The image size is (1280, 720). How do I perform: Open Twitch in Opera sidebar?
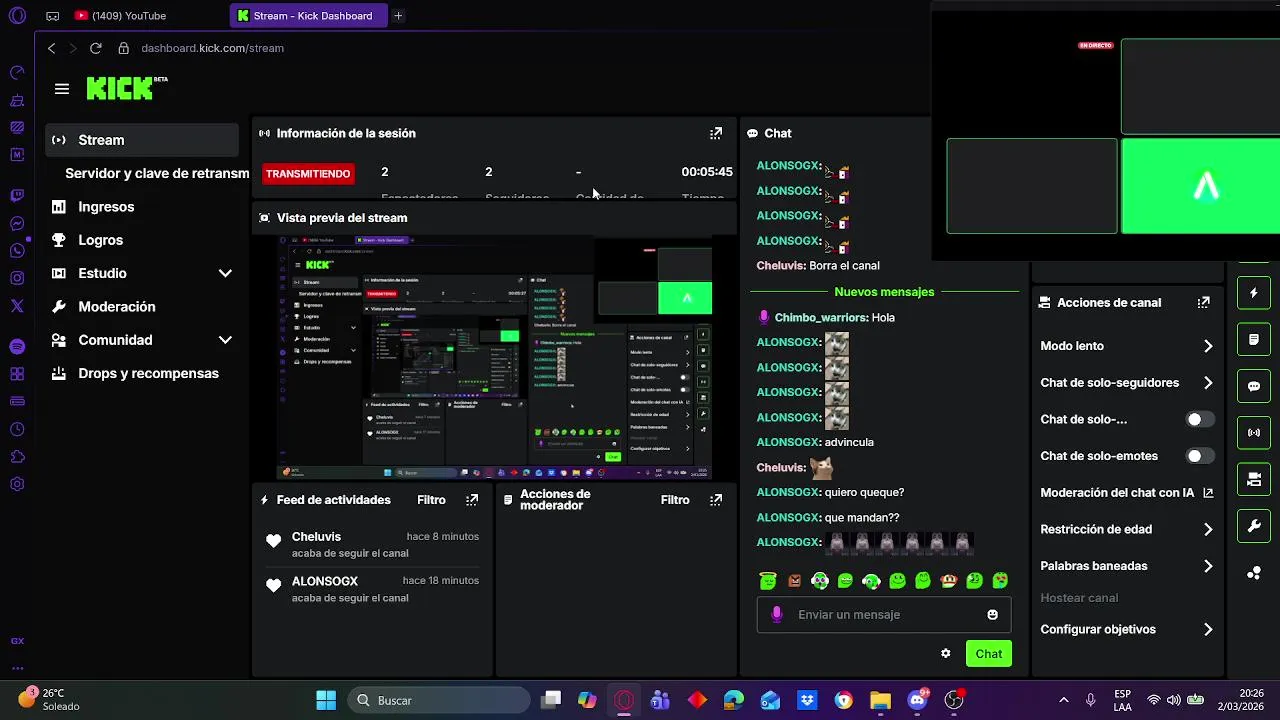click(x=17, y=196)
